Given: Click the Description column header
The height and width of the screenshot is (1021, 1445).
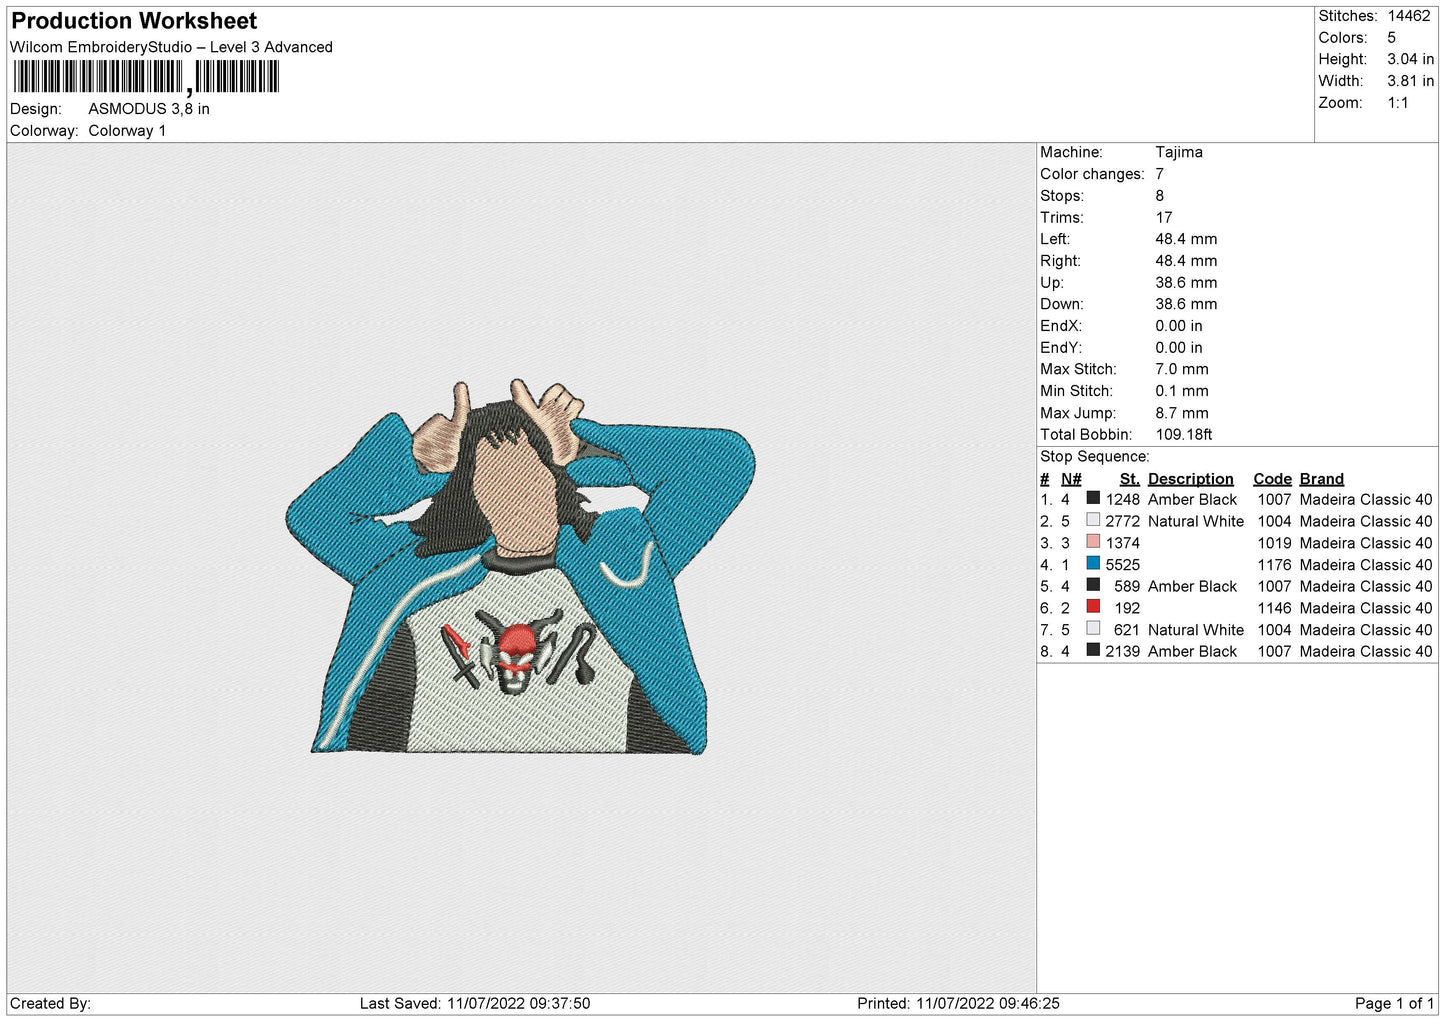Looking at the screenshot, I should (x=1190, y=479).
